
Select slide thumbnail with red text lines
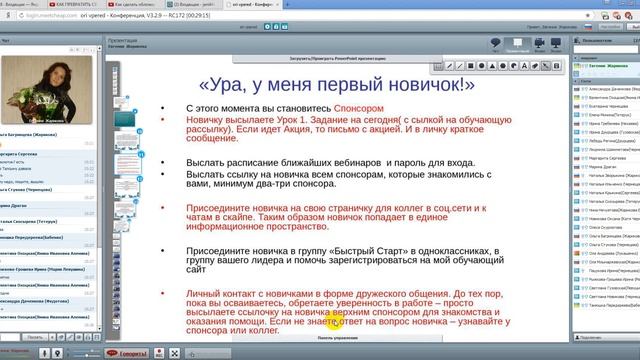tap(128, 164)
